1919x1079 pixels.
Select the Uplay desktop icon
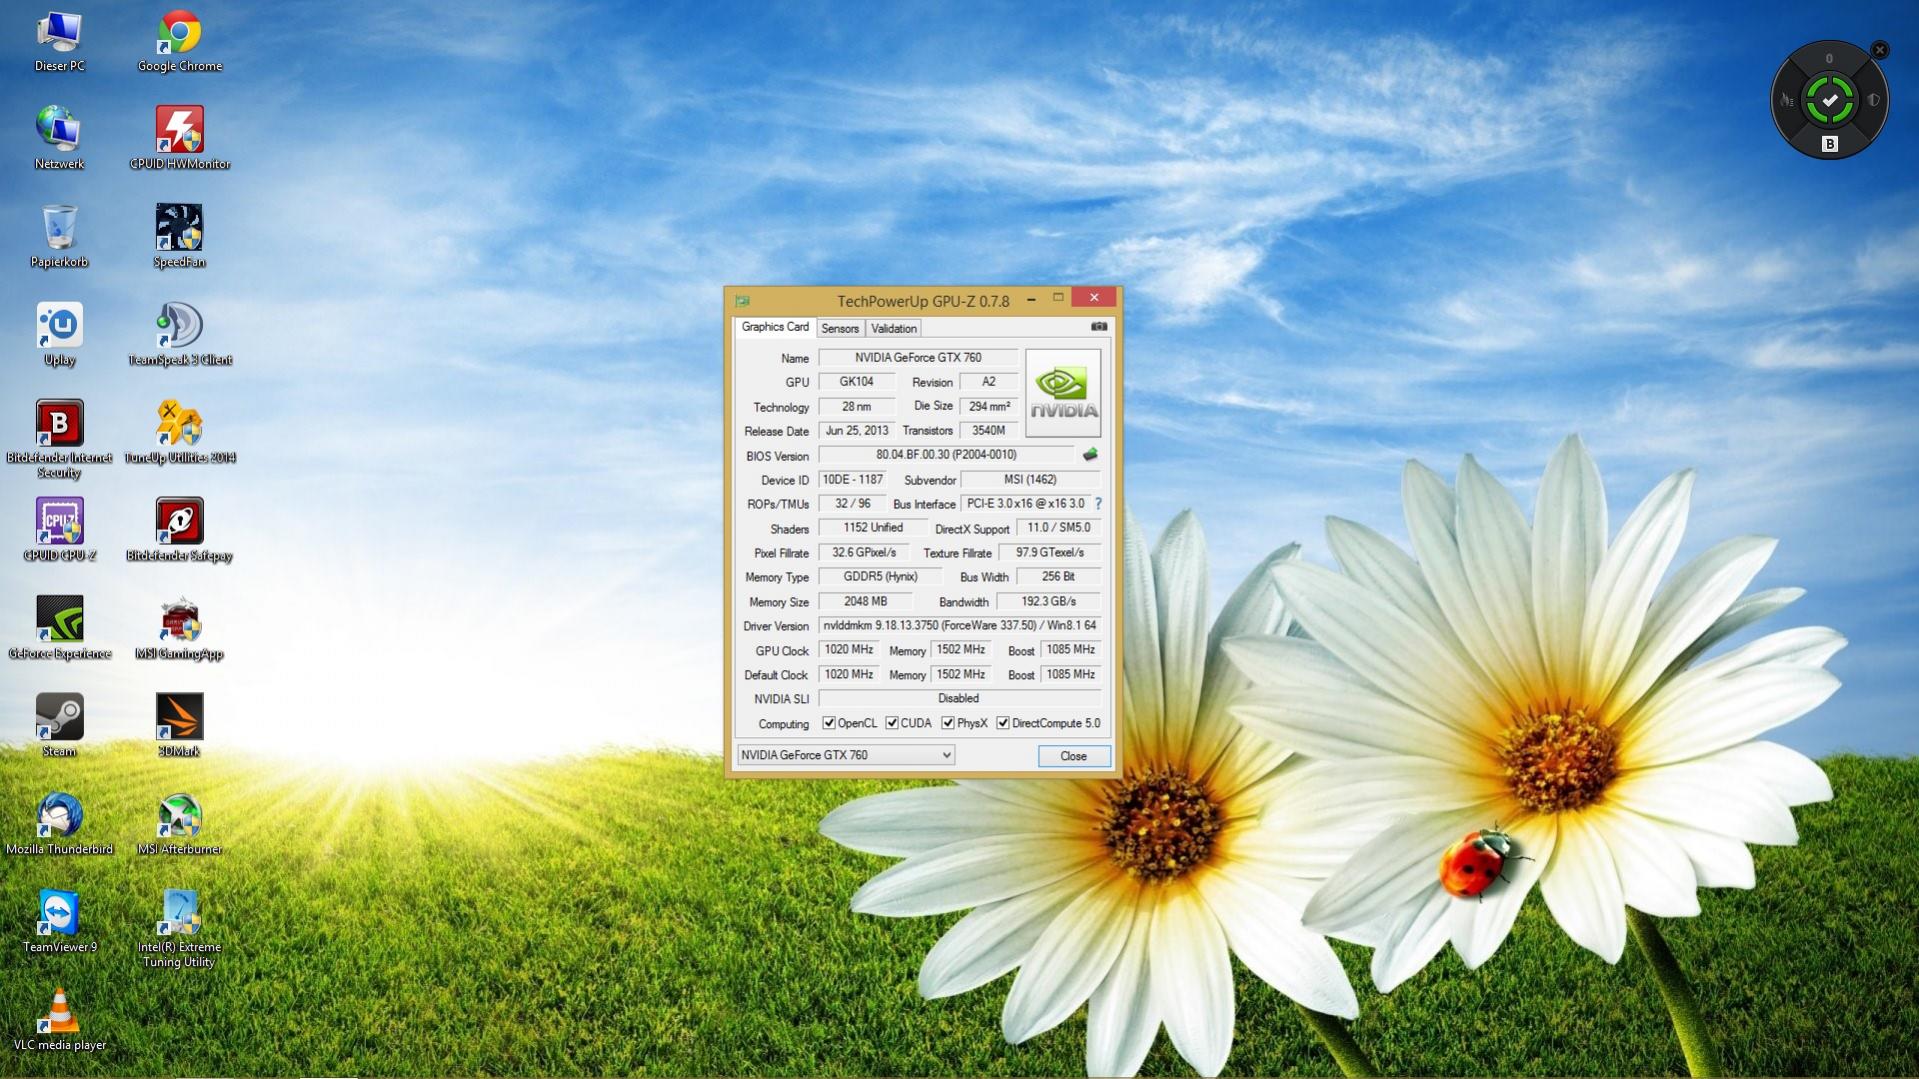[59, 334]
